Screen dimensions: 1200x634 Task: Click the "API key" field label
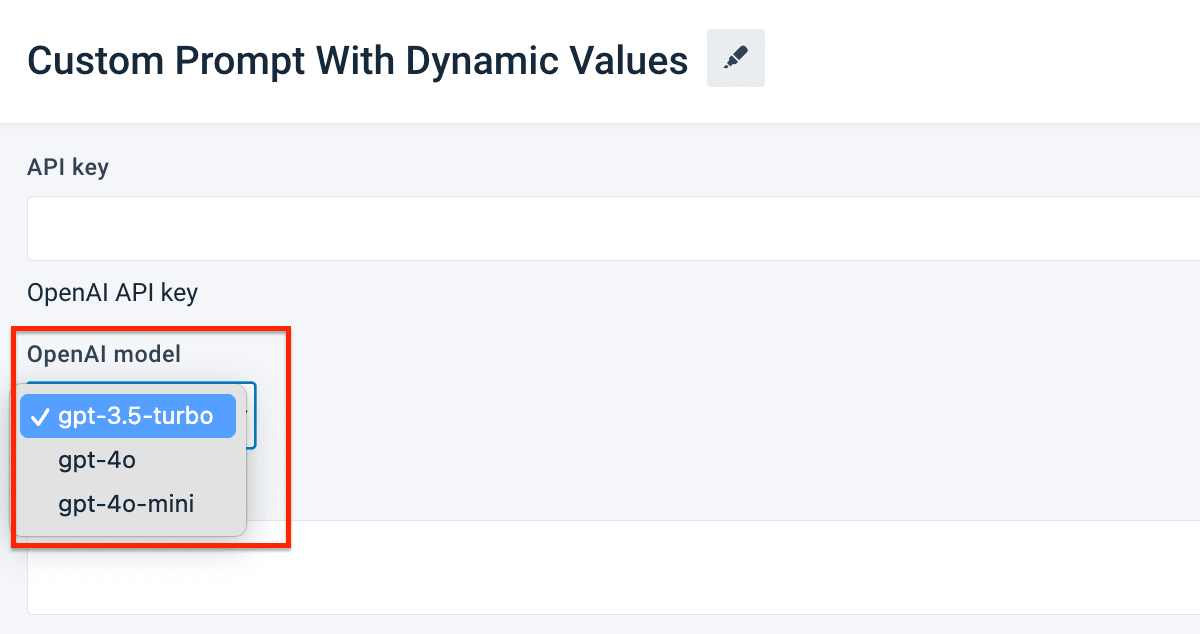coord(68,167)
